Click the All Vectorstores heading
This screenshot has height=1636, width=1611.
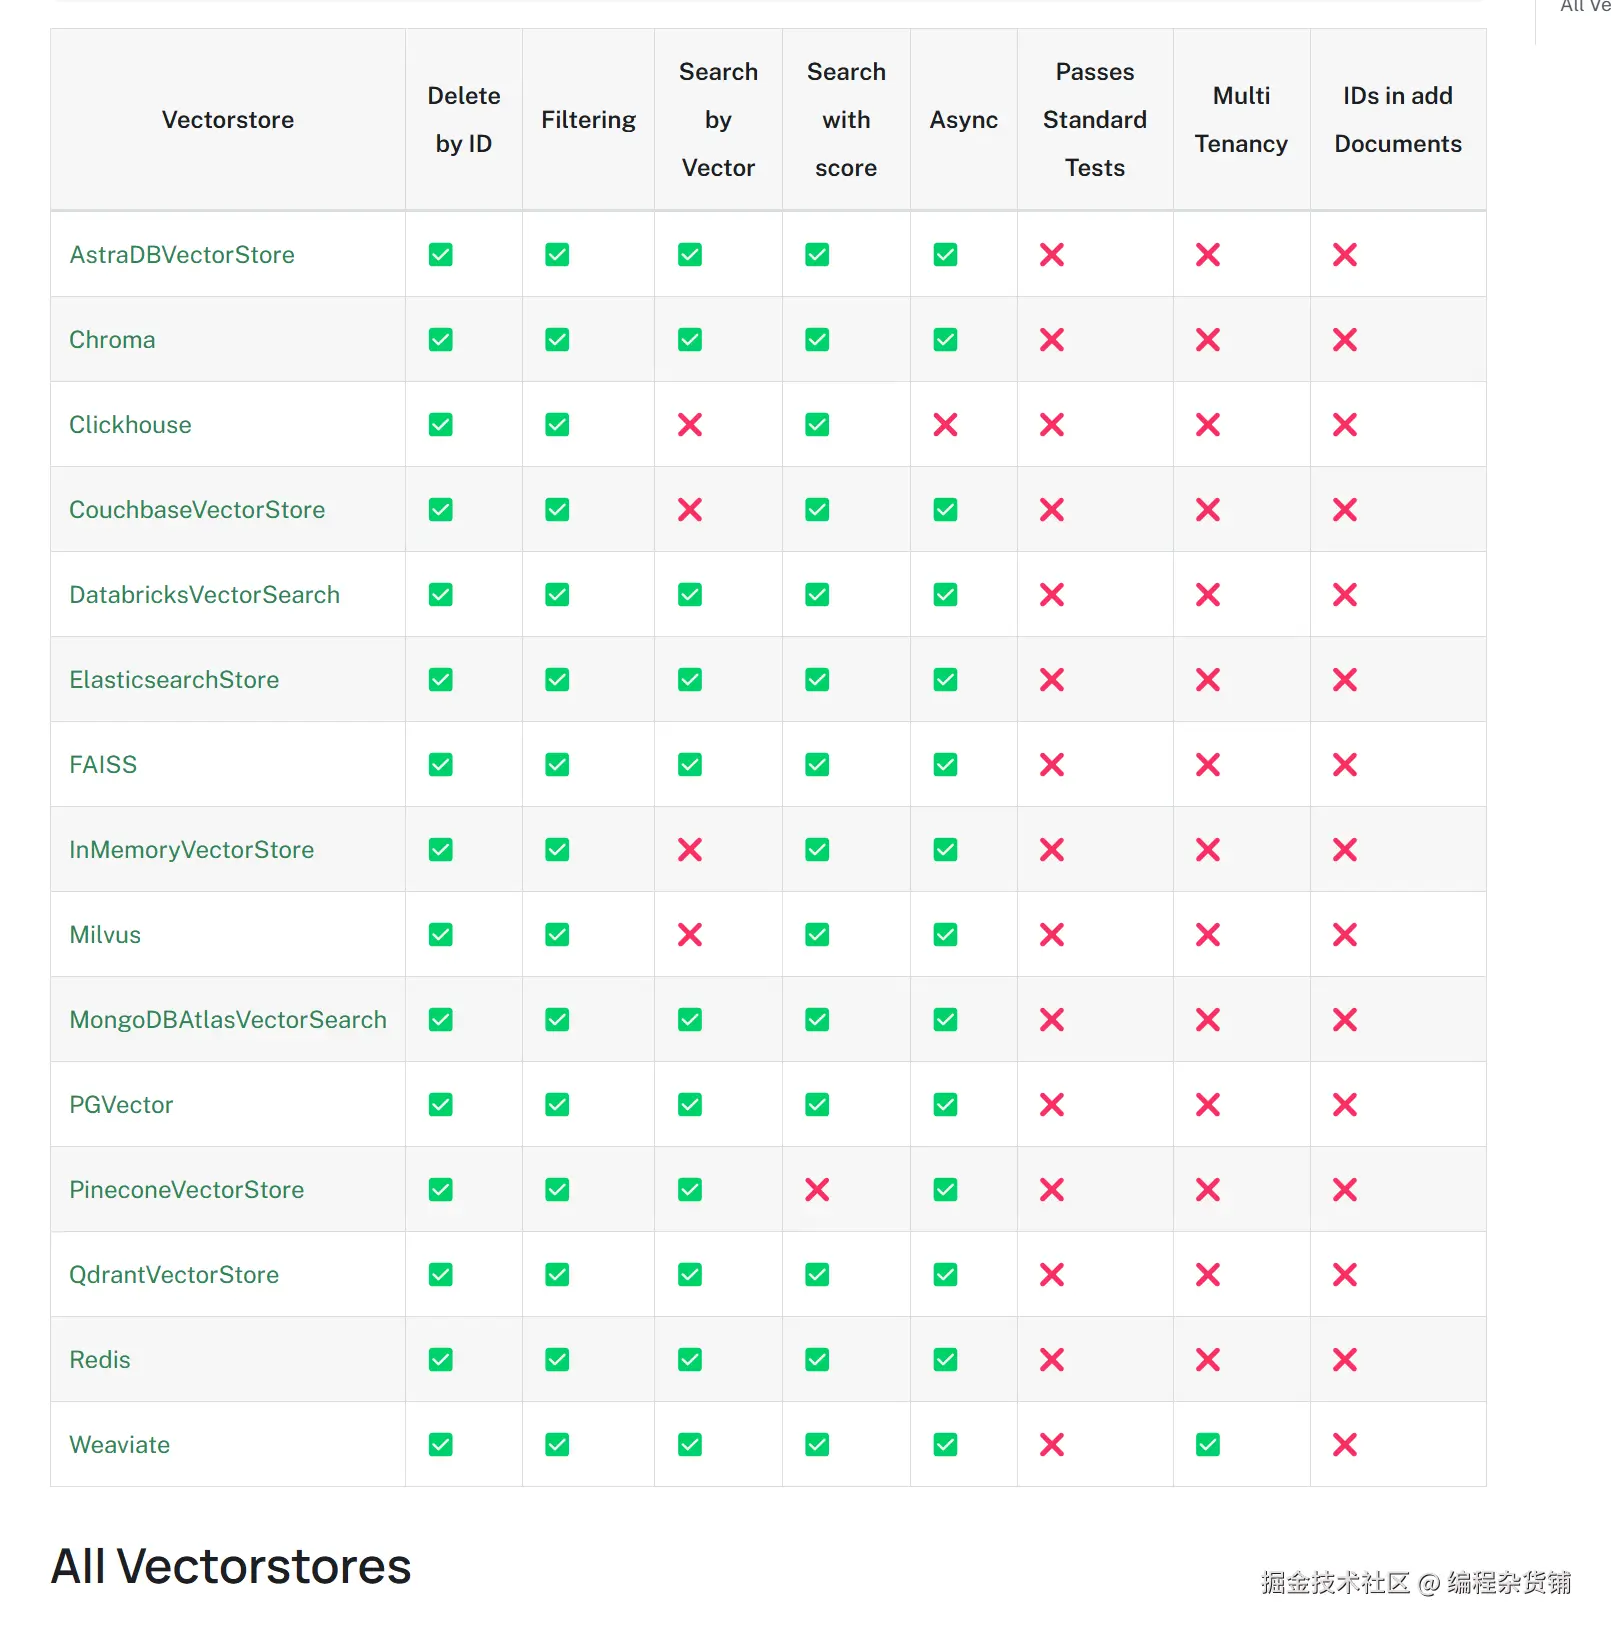(231, 1566)
